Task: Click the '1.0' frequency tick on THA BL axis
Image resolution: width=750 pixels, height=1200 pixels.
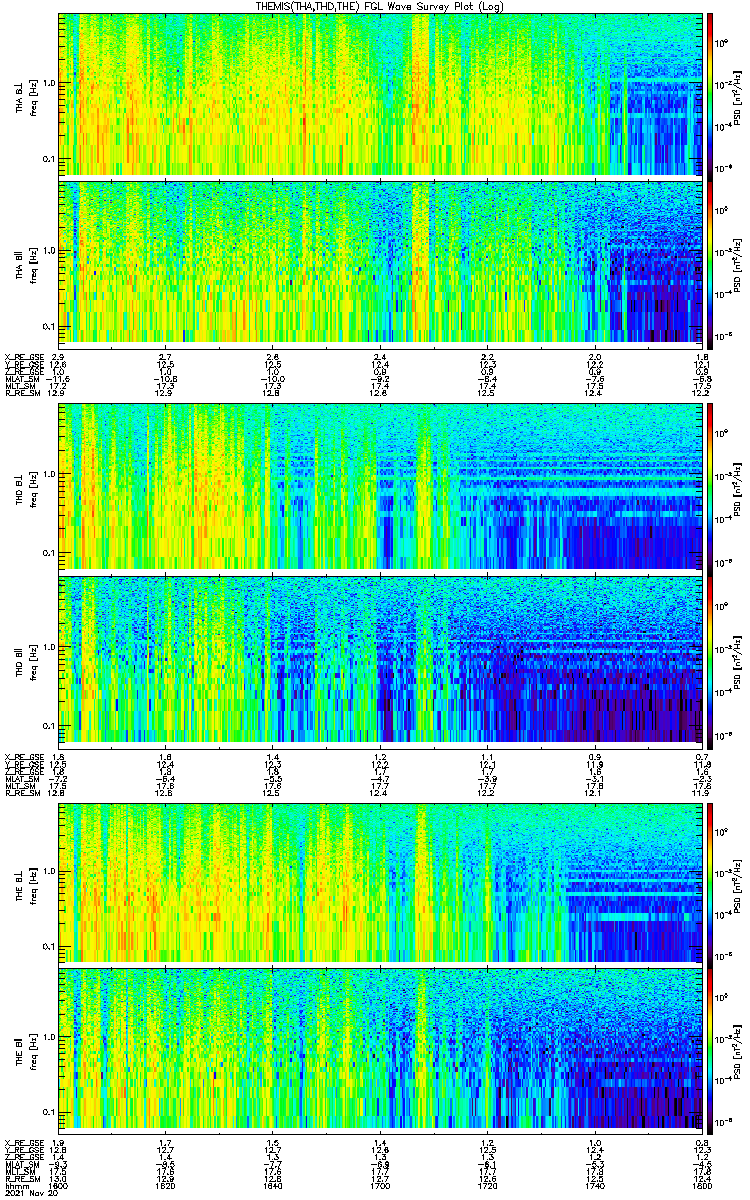Action: pyautogui.click(x=48, y=82)
